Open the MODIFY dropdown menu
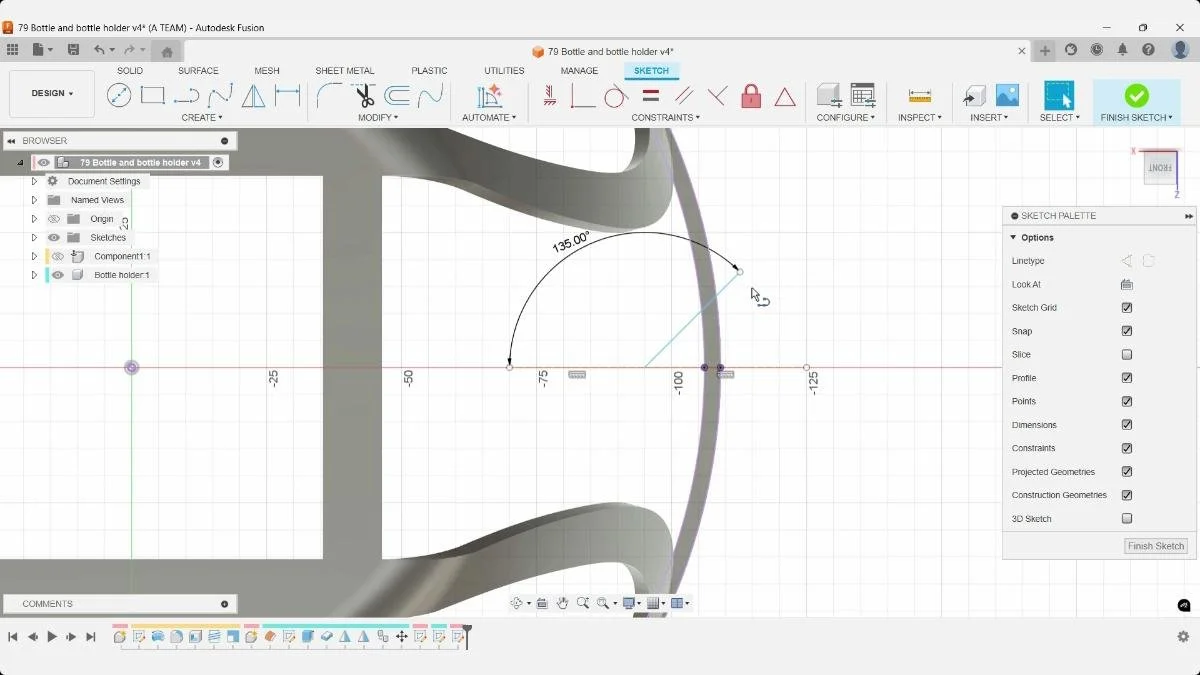 378,118
